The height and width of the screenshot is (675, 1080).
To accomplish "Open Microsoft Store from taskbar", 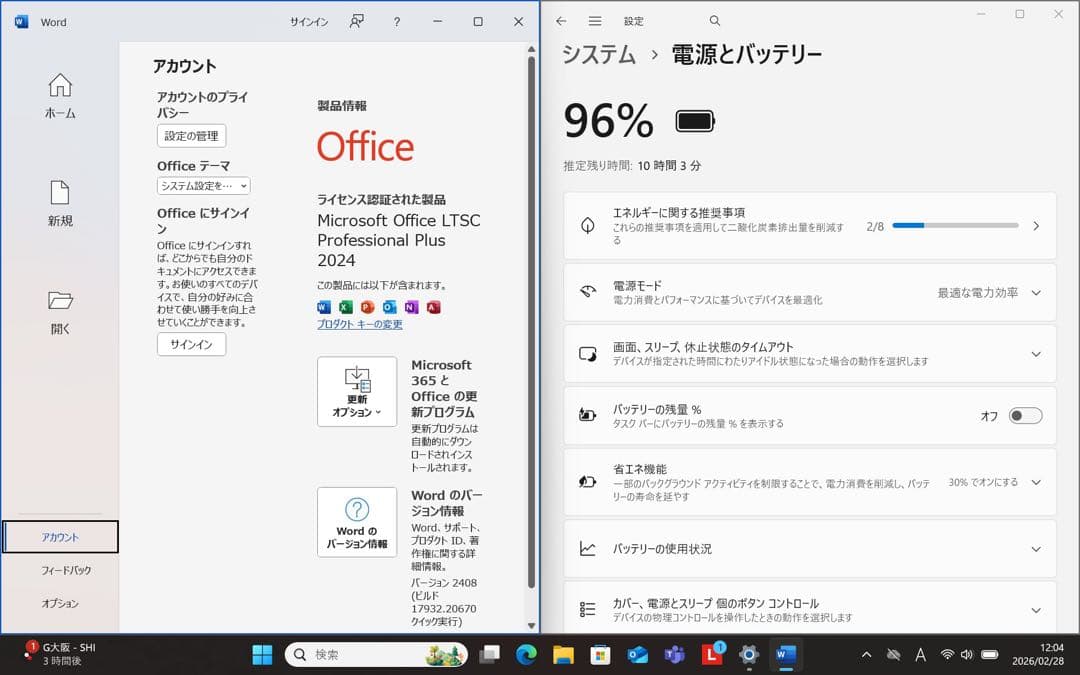I will coord(601,654).
